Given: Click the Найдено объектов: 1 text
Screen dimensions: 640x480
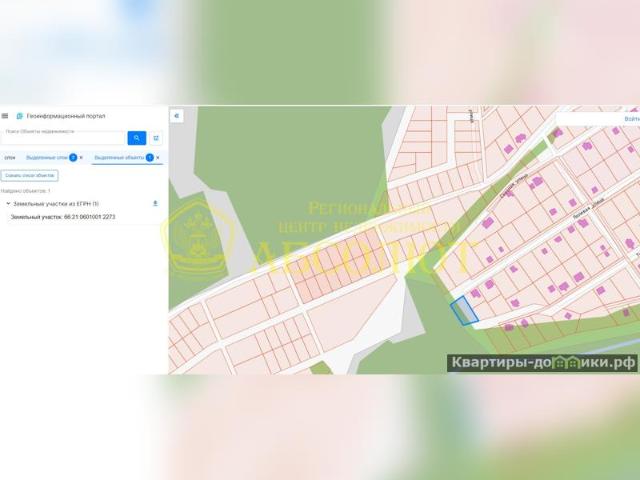Looking at the screenshot, I should [x=26, y=191].
